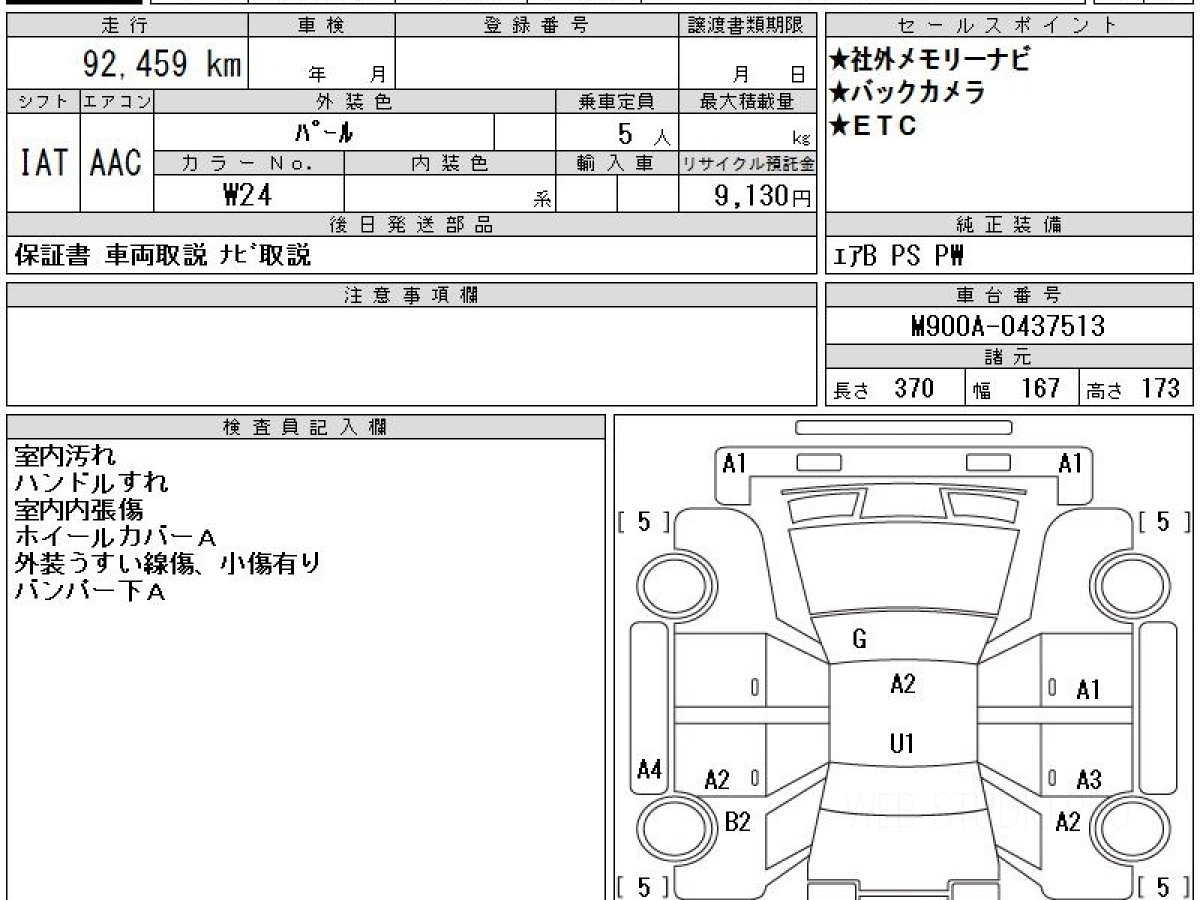Click the 登録番号 header cell
The height and width of the screenshot is (900, 1200).
tap(537, 26)
